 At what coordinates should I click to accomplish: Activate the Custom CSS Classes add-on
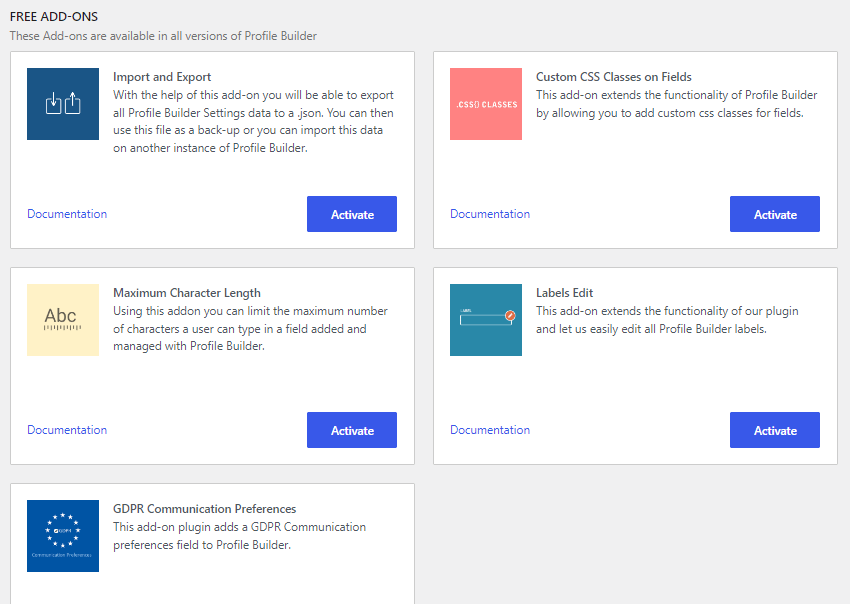click(774, 213)
